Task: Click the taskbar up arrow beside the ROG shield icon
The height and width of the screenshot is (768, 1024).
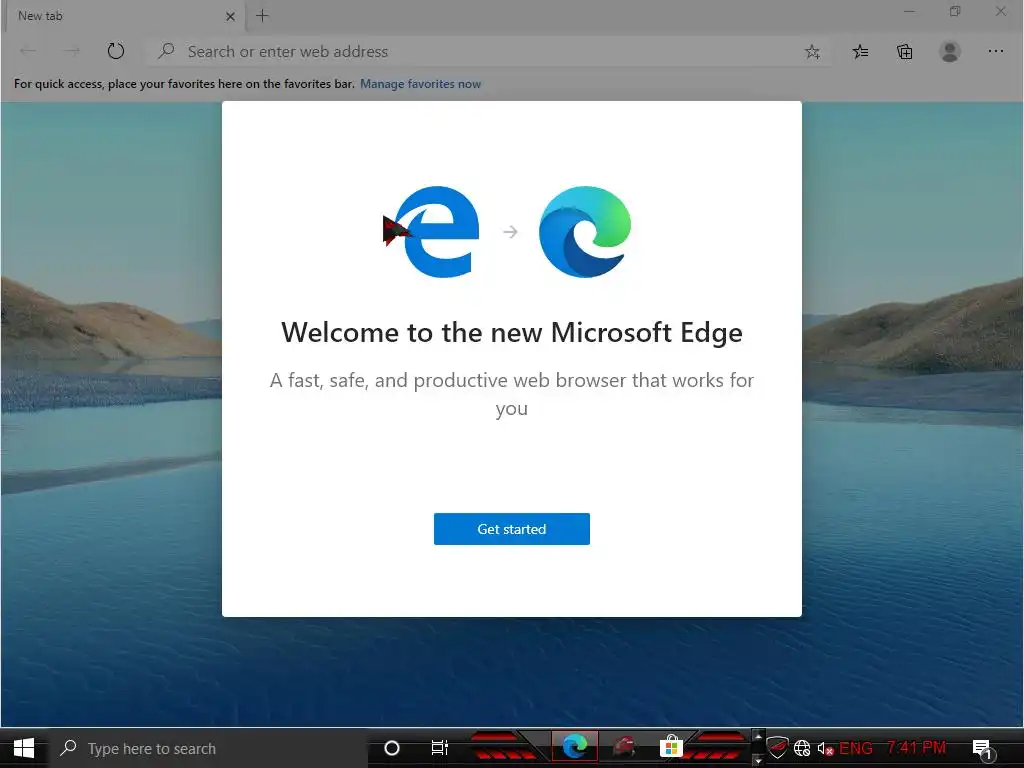Action: click(758, 736)
